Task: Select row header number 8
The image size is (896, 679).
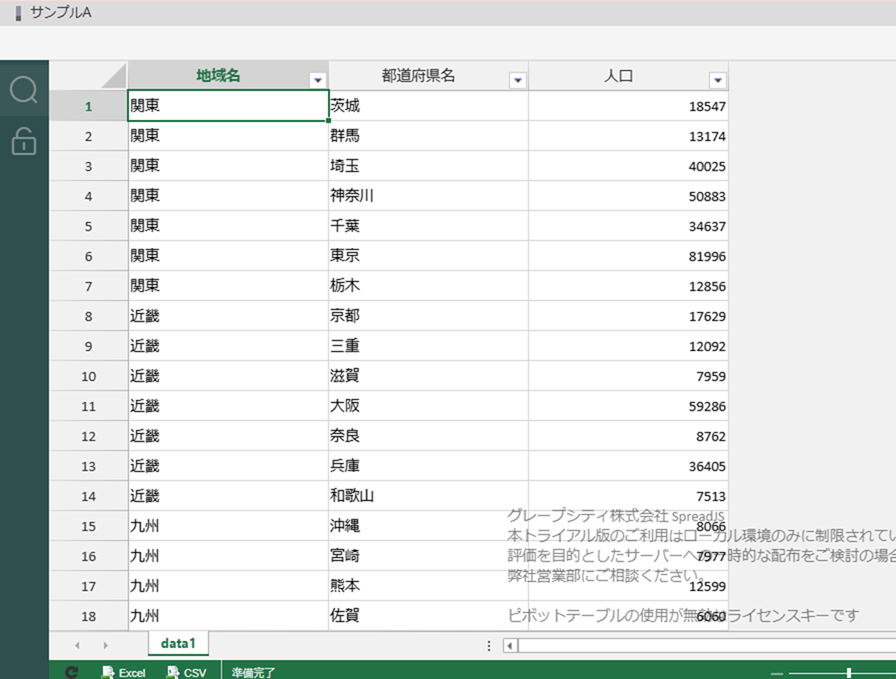Action: click(88, 316)
